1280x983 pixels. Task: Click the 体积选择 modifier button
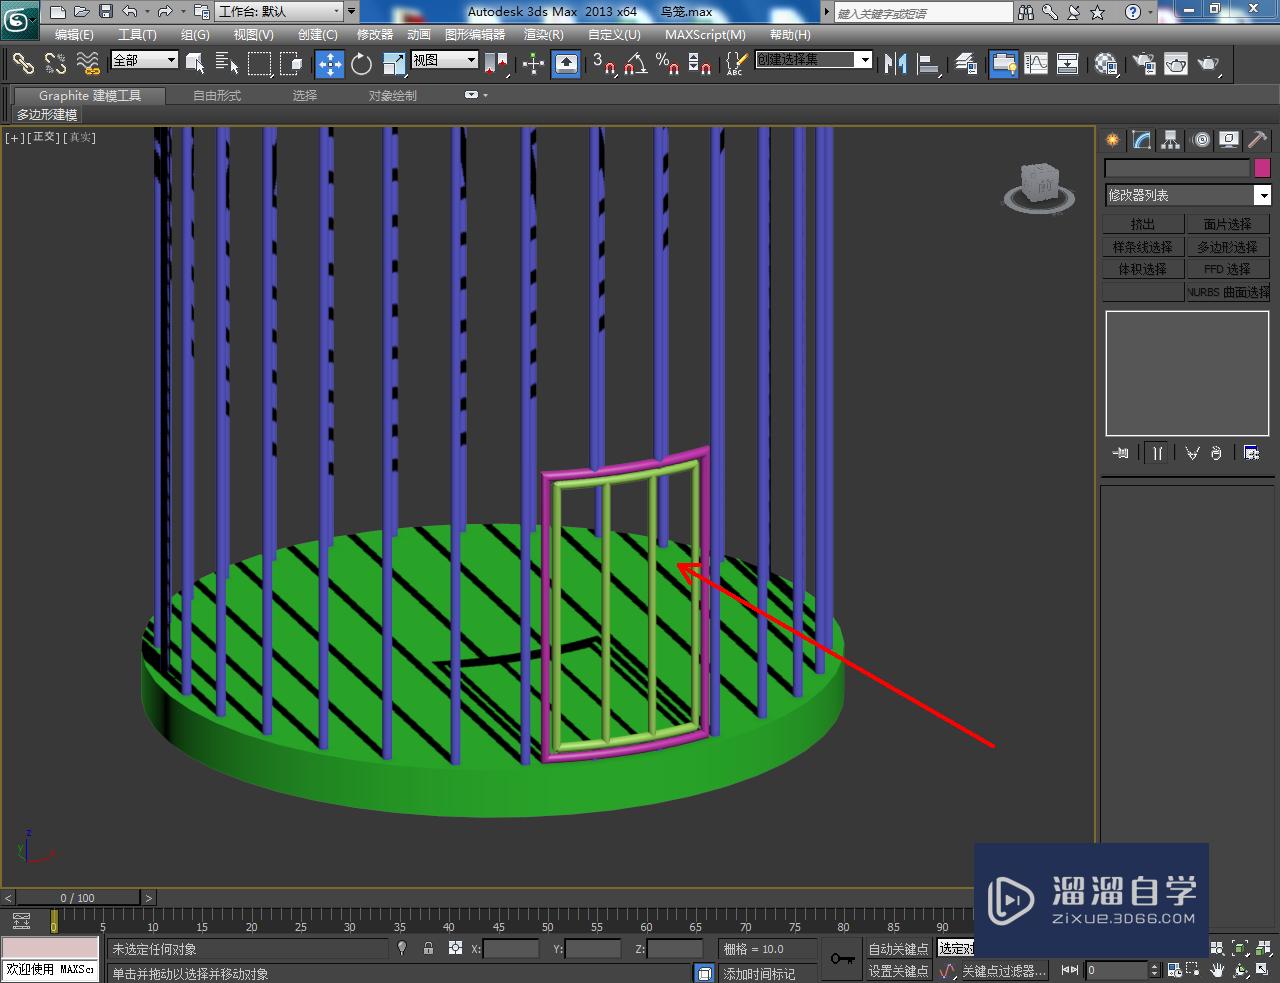[1143, 269]
